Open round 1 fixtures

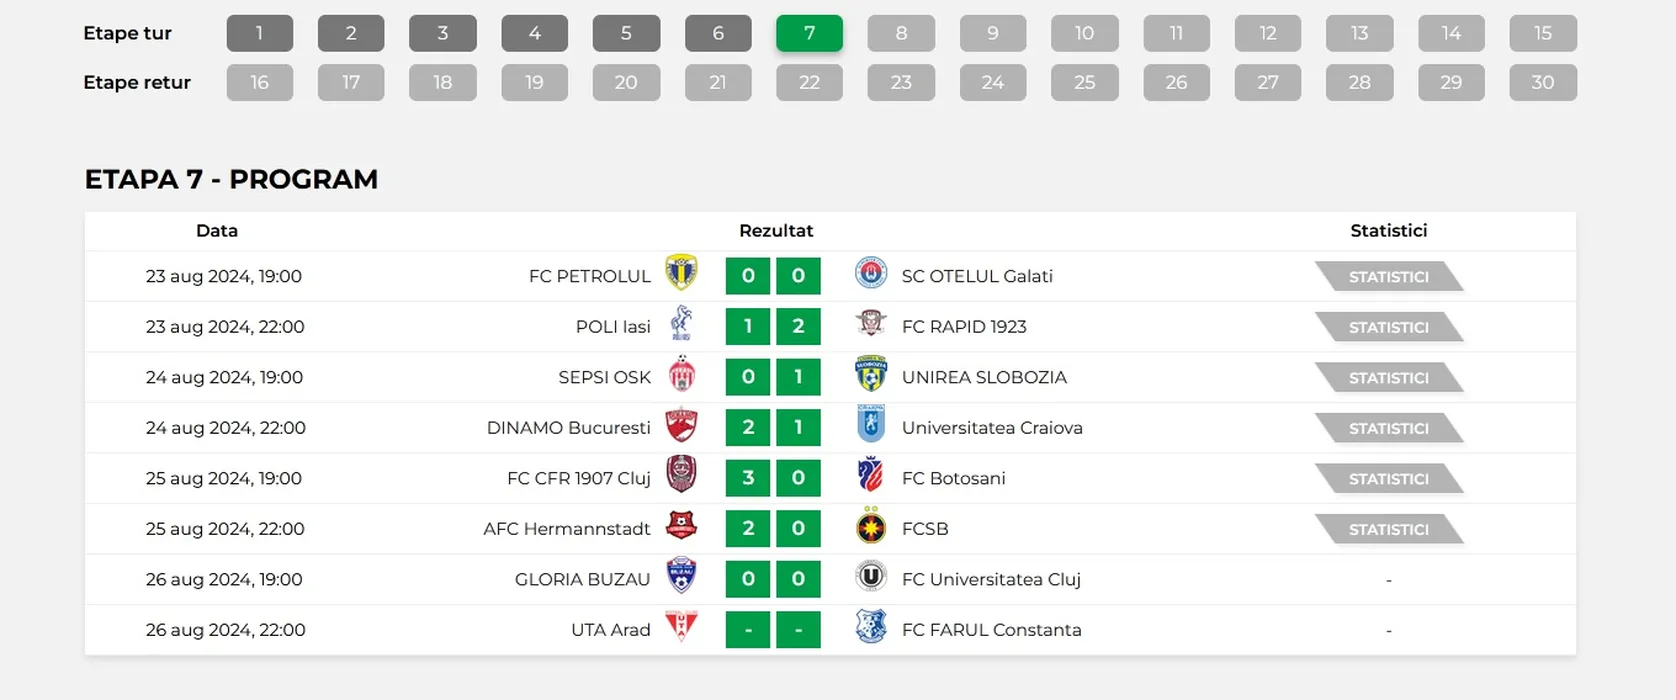pos(260,33)
